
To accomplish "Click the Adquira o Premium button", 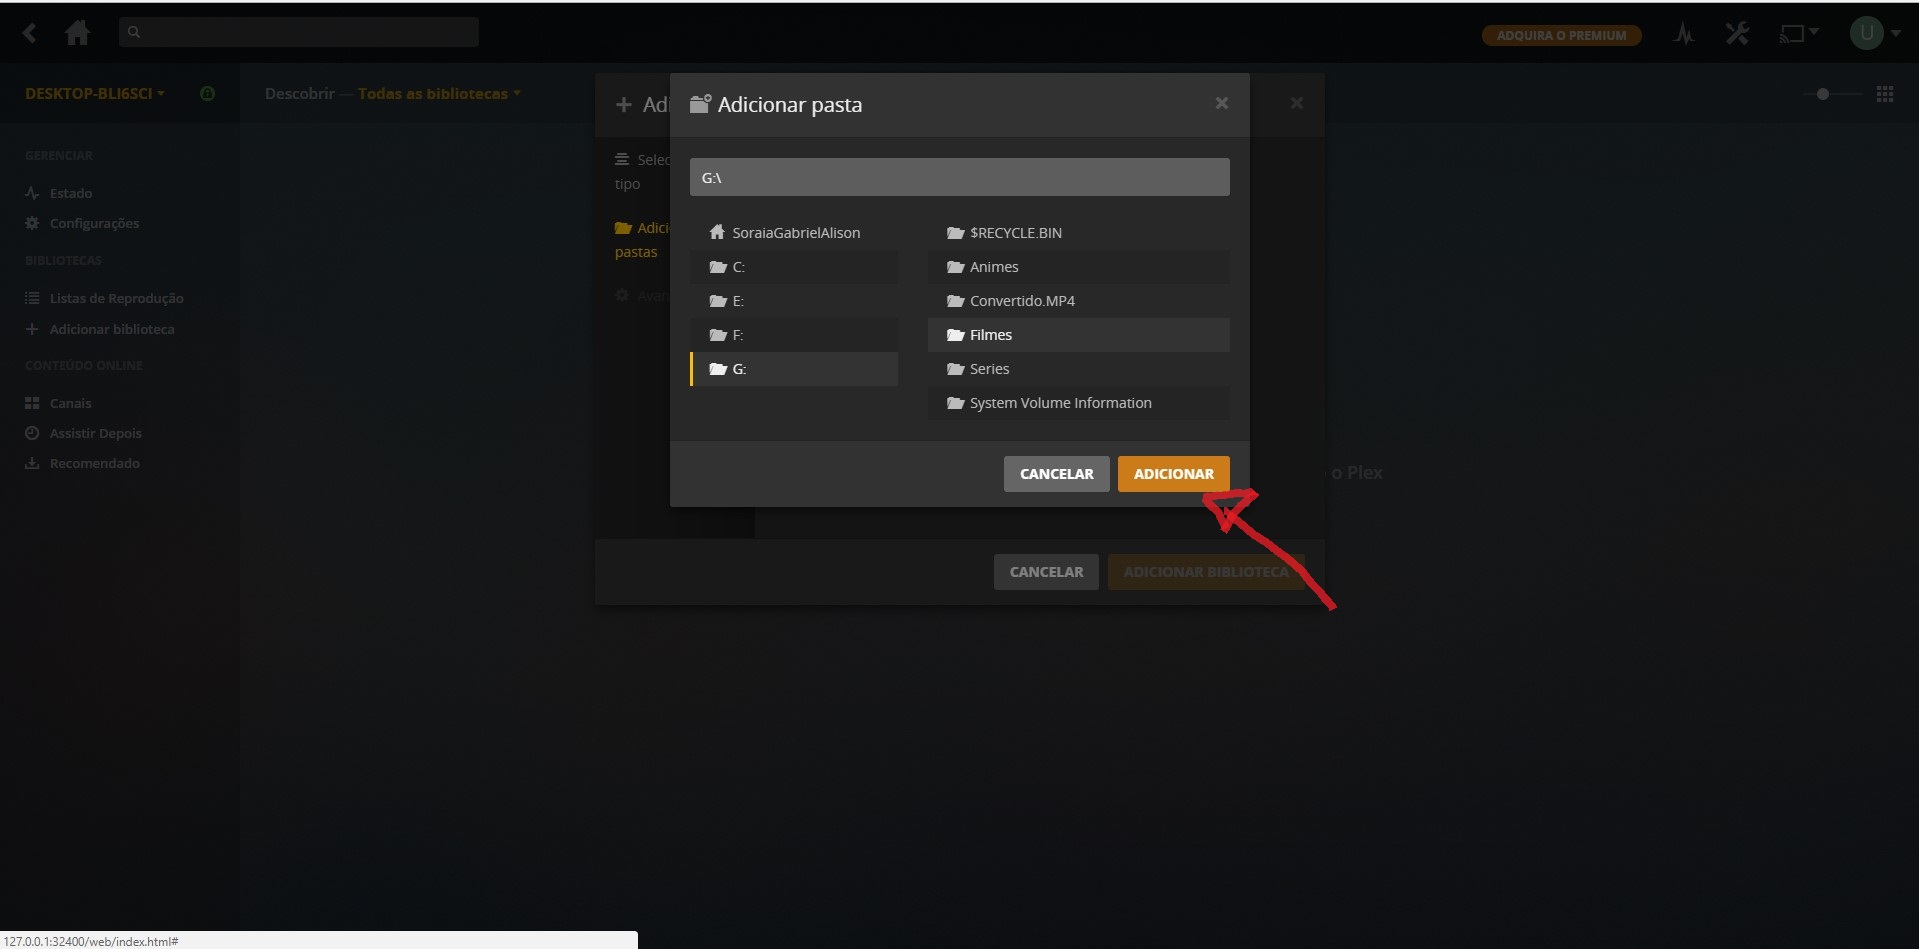I will (x=1561, y=35).
